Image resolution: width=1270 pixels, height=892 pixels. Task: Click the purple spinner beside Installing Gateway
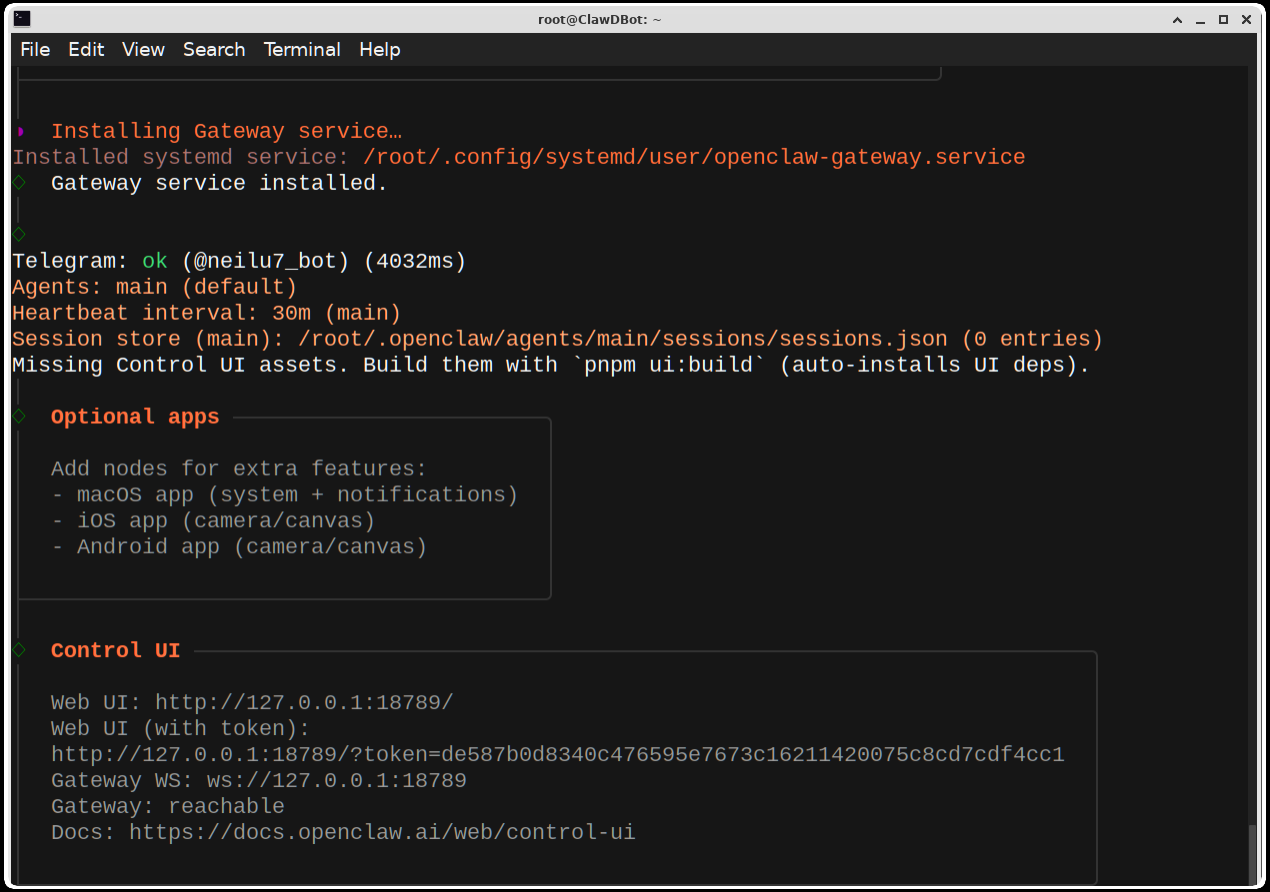[x=20, y=131]
